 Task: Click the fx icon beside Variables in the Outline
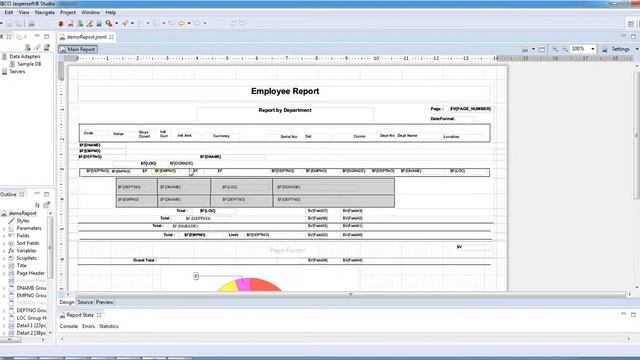11,251
